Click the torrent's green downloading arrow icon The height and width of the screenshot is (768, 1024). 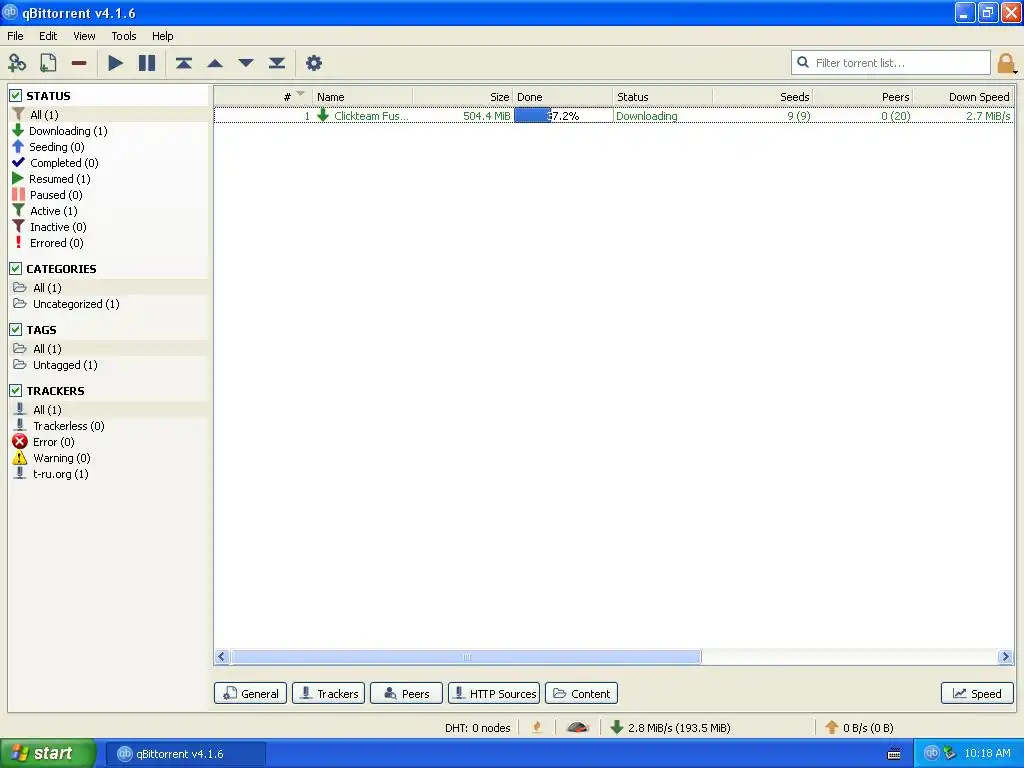point(323,116)
